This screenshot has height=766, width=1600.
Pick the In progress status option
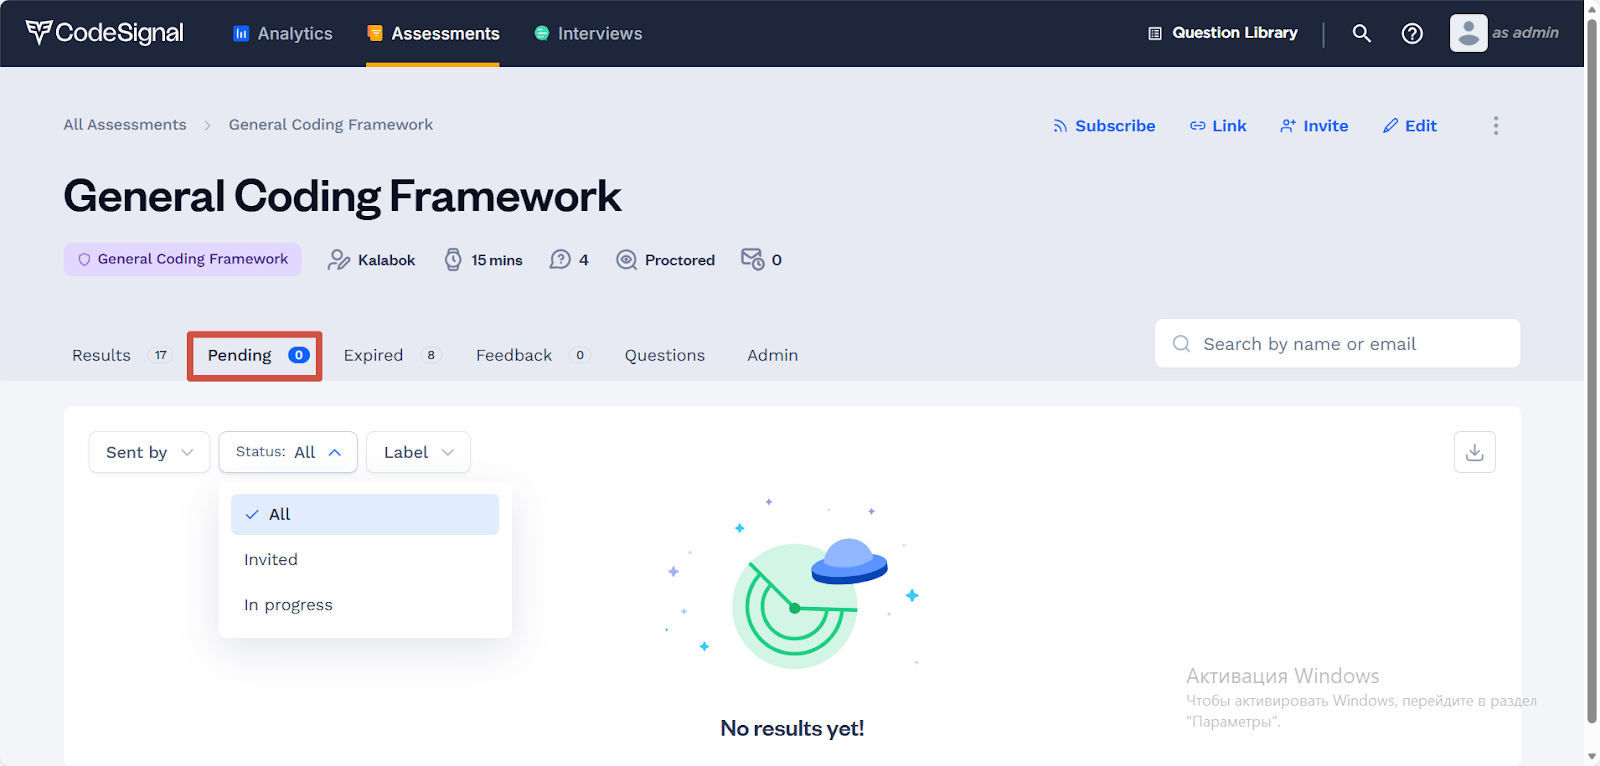288,605
